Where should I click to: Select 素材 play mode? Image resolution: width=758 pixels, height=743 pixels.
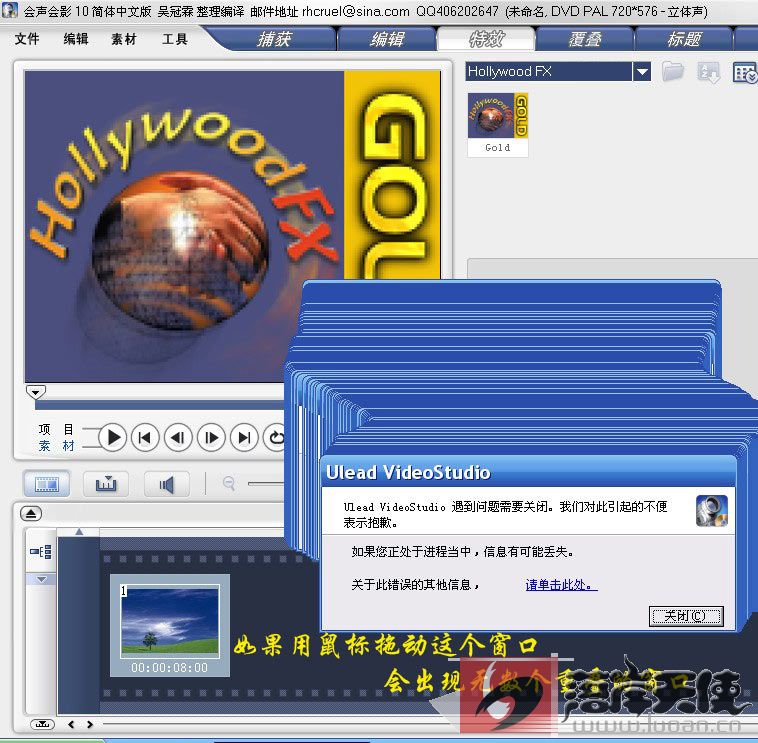[x=56, y=446]
